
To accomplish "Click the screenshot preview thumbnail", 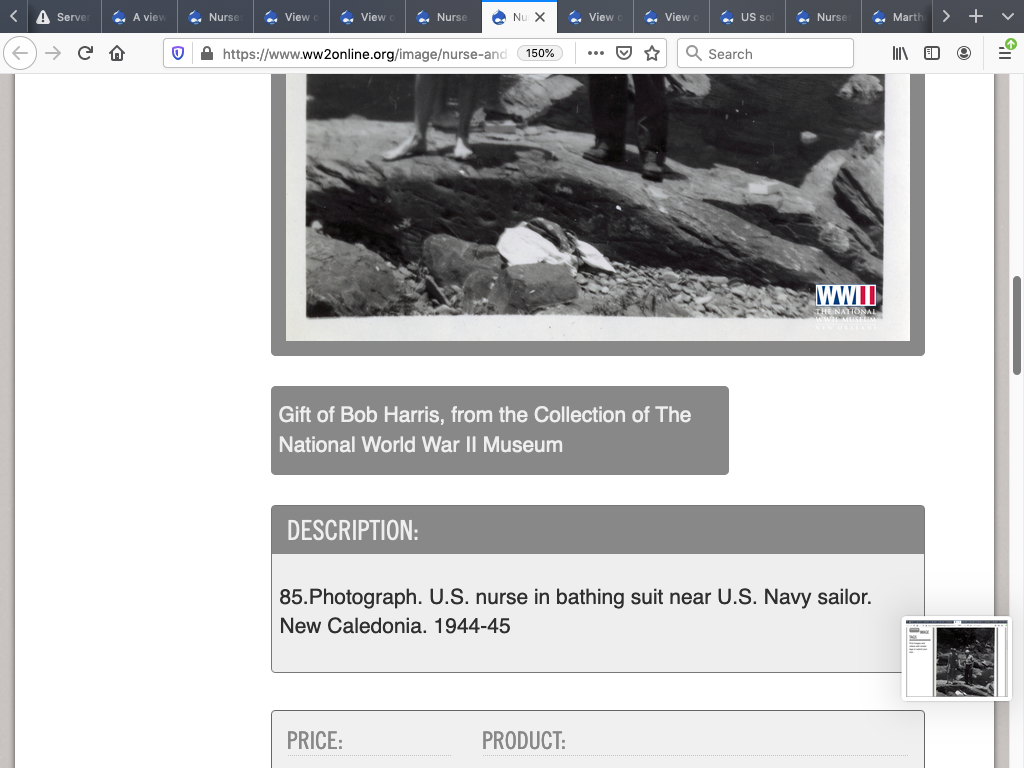I will coord(954,658).
